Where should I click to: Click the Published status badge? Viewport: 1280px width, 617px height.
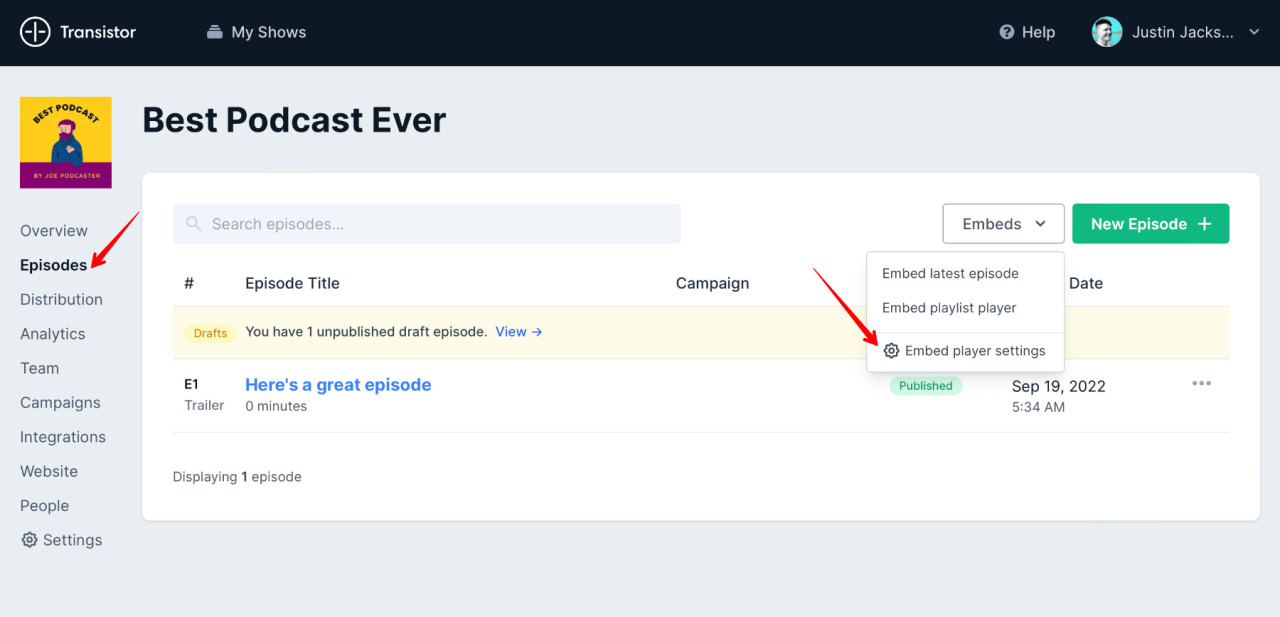[x=925, y=385]
